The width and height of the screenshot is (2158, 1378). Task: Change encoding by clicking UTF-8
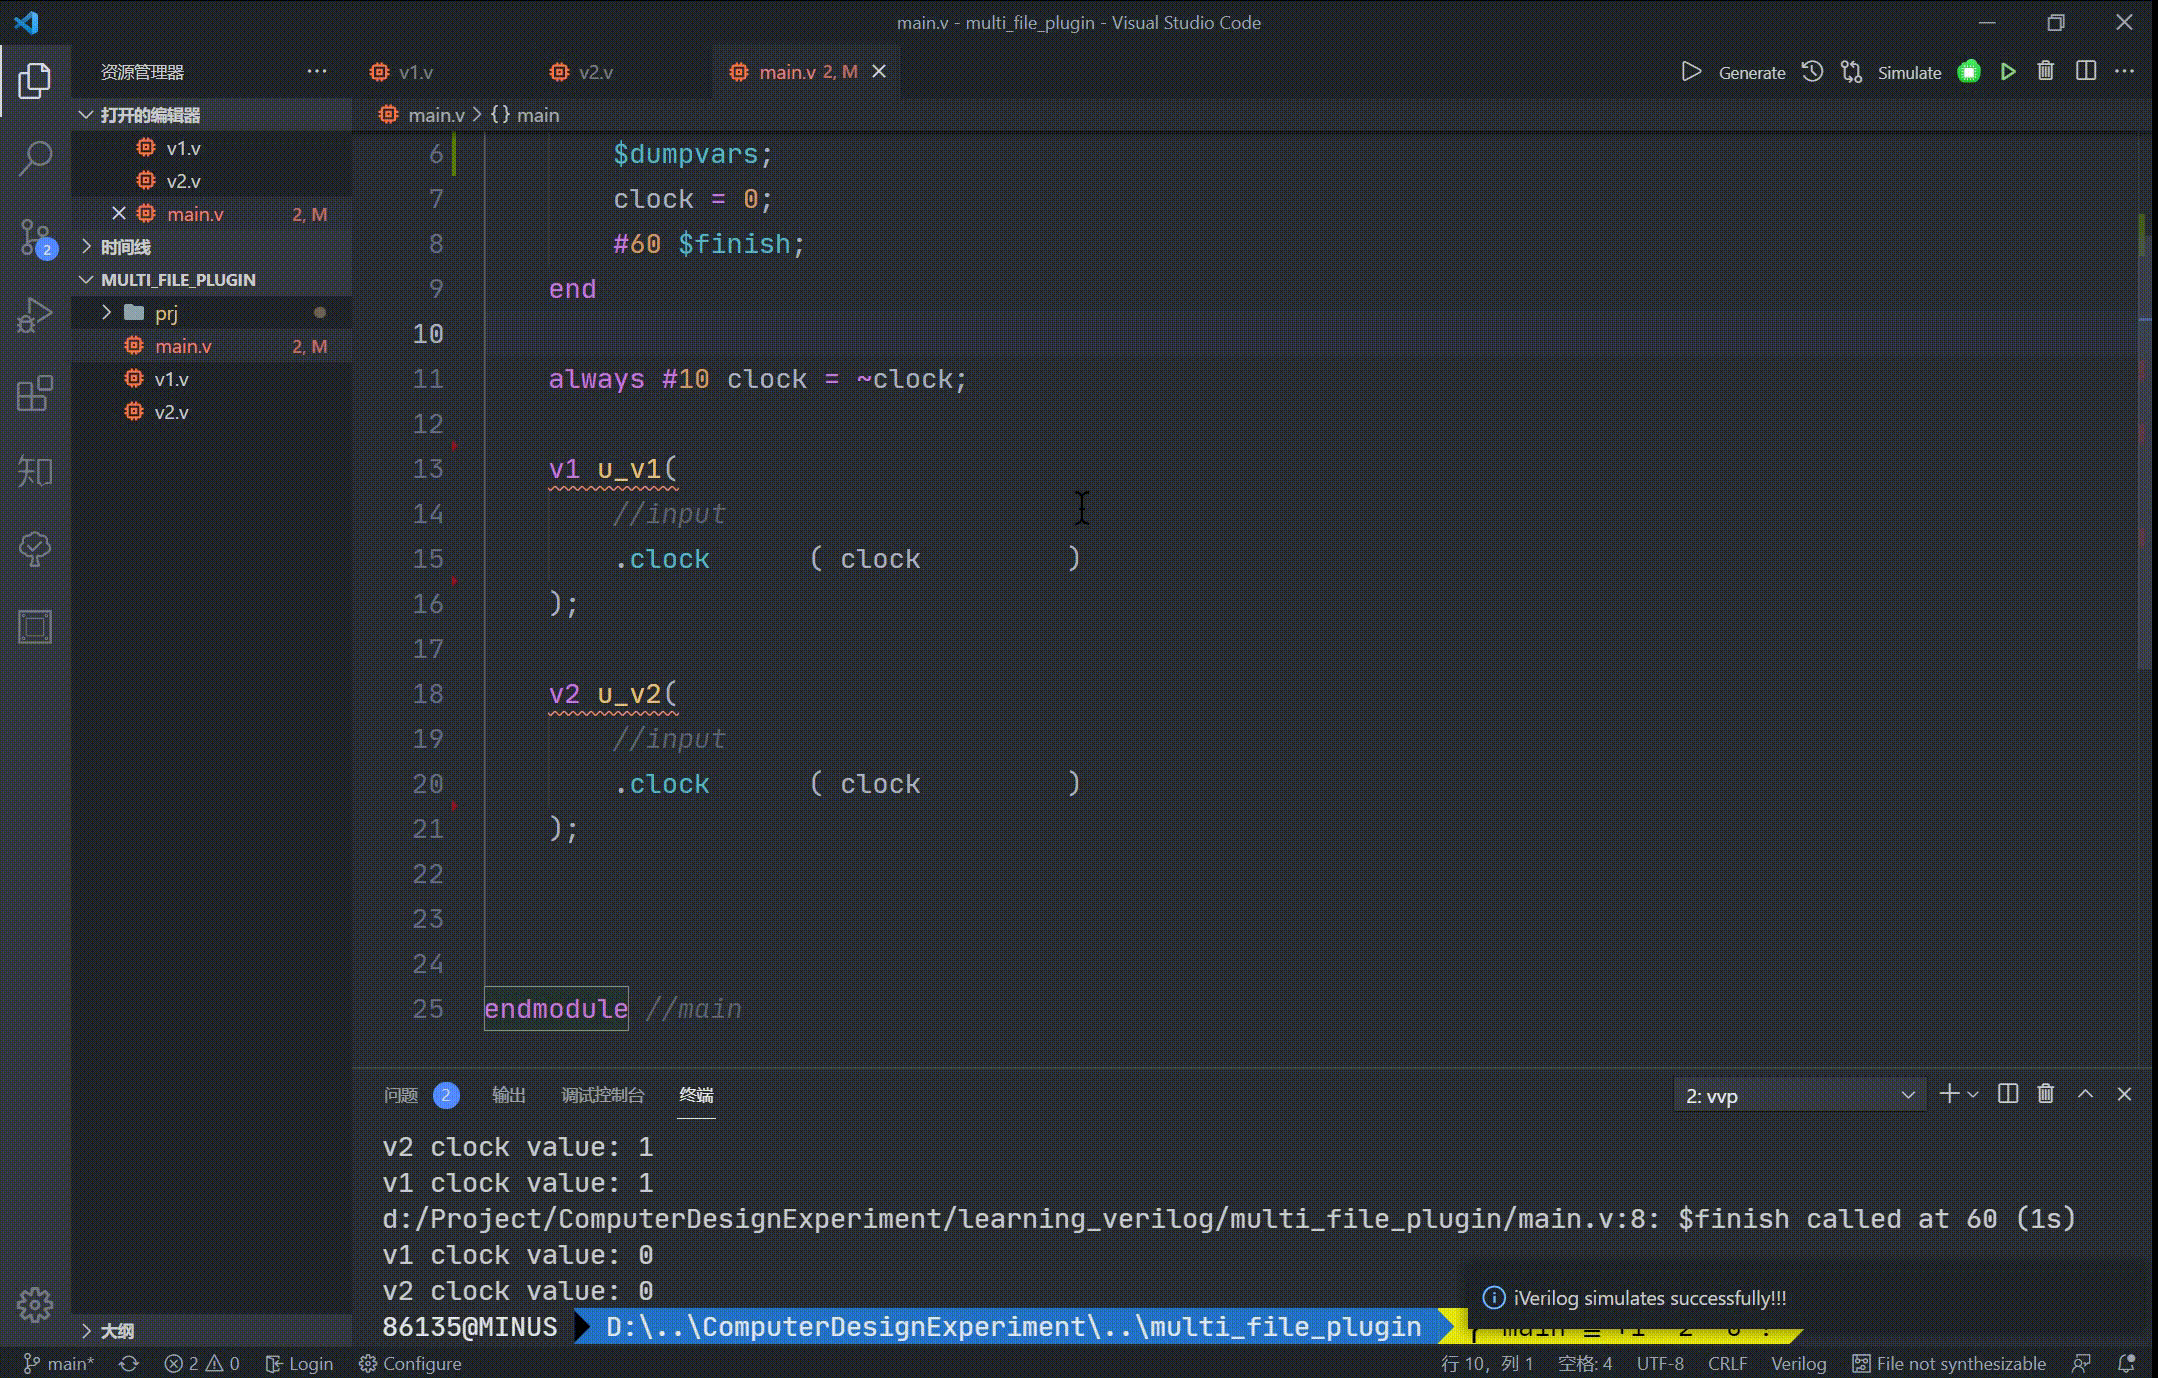1659,1363
